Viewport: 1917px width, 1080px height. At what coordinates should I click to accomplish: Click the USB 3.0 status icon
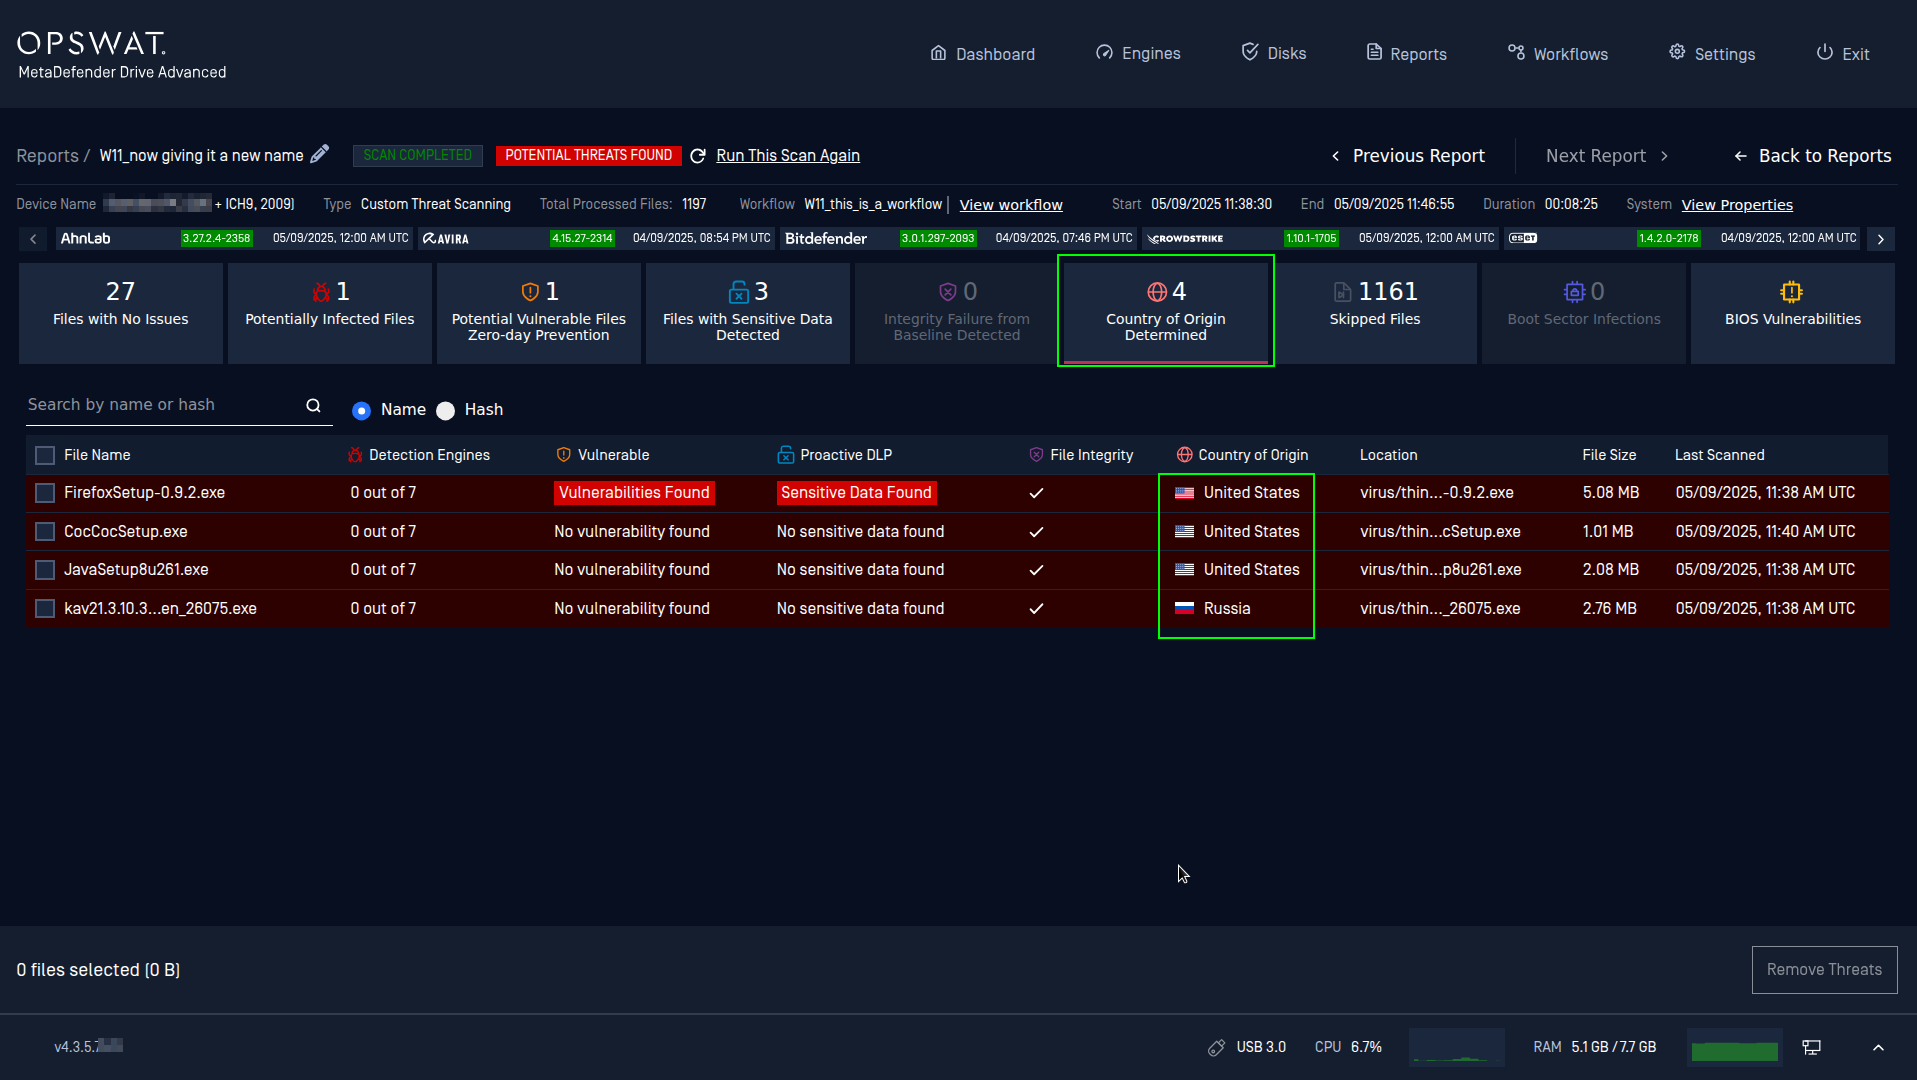[x=1216, y=1047]
